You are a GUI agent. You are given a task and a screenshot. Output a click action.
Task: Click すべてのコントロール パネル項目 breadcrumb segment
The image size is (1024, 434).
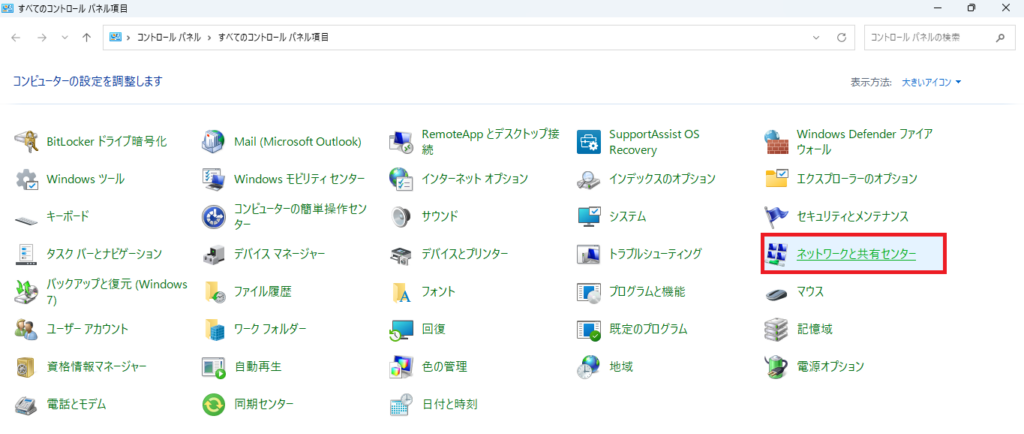pos(274,37)
